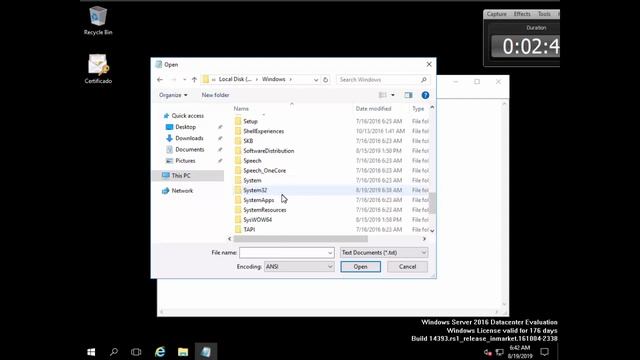Refresh the Windows folder listing
This screenshot has height=360, width=640.
point(325,80)
